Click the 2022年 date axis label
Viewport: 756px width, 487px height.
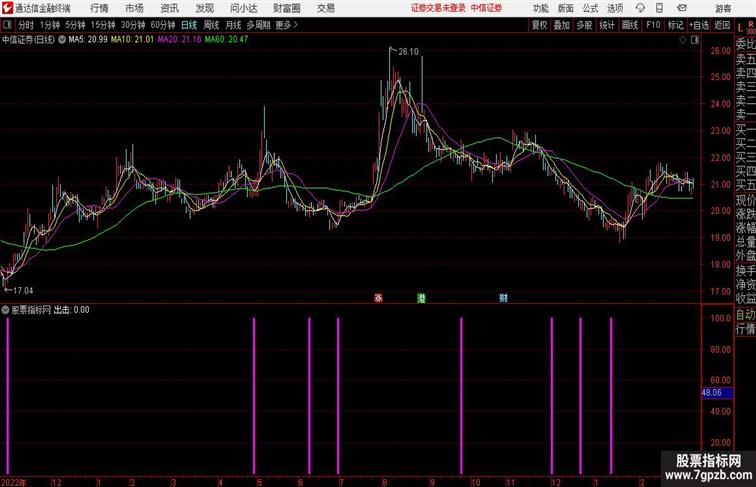coord(14,482)
